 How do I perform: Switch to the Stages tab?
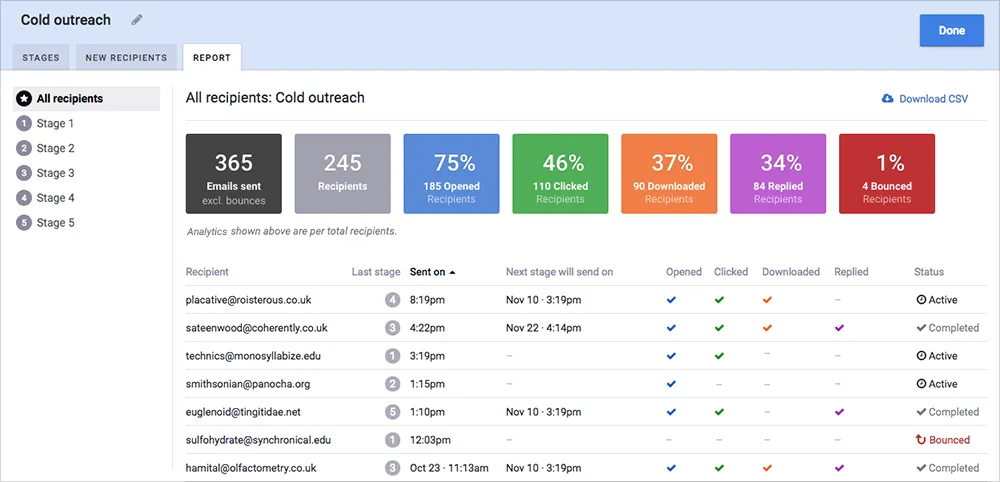coord(41,57)
